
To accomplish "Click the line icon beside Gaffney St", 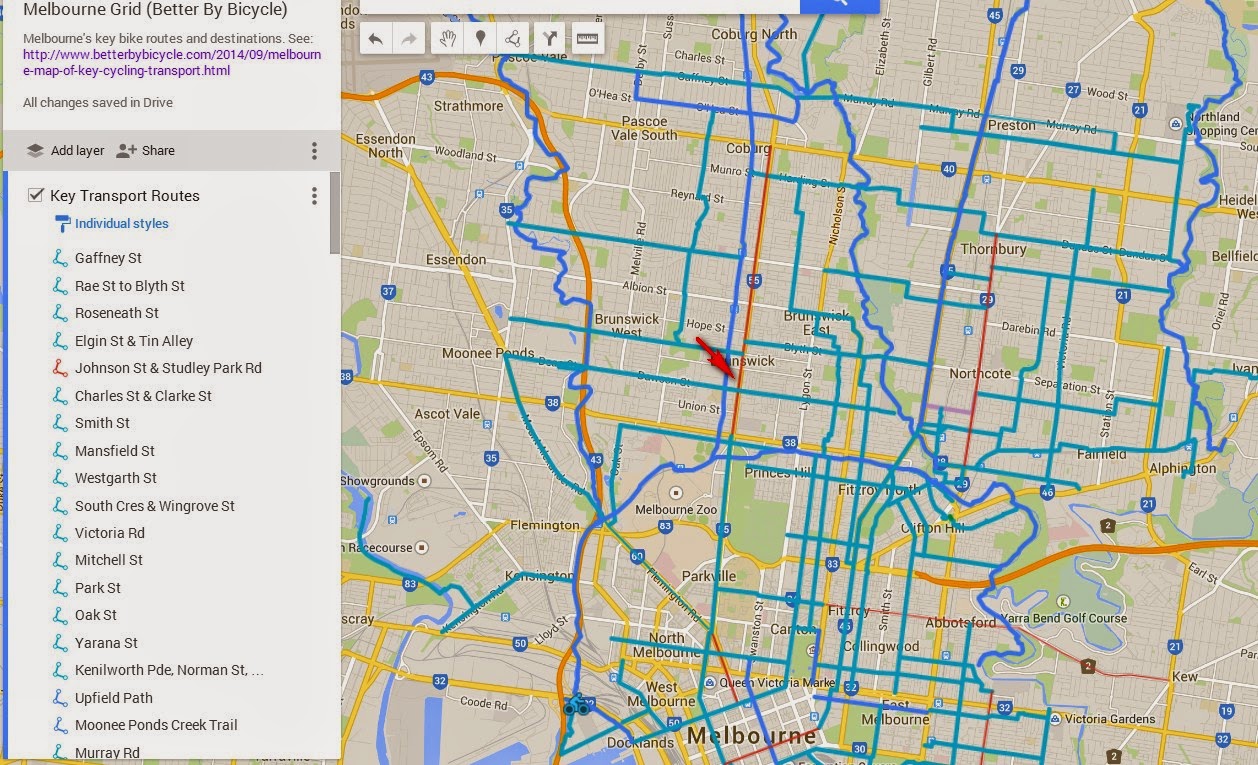I will click(x=60, y=258).
